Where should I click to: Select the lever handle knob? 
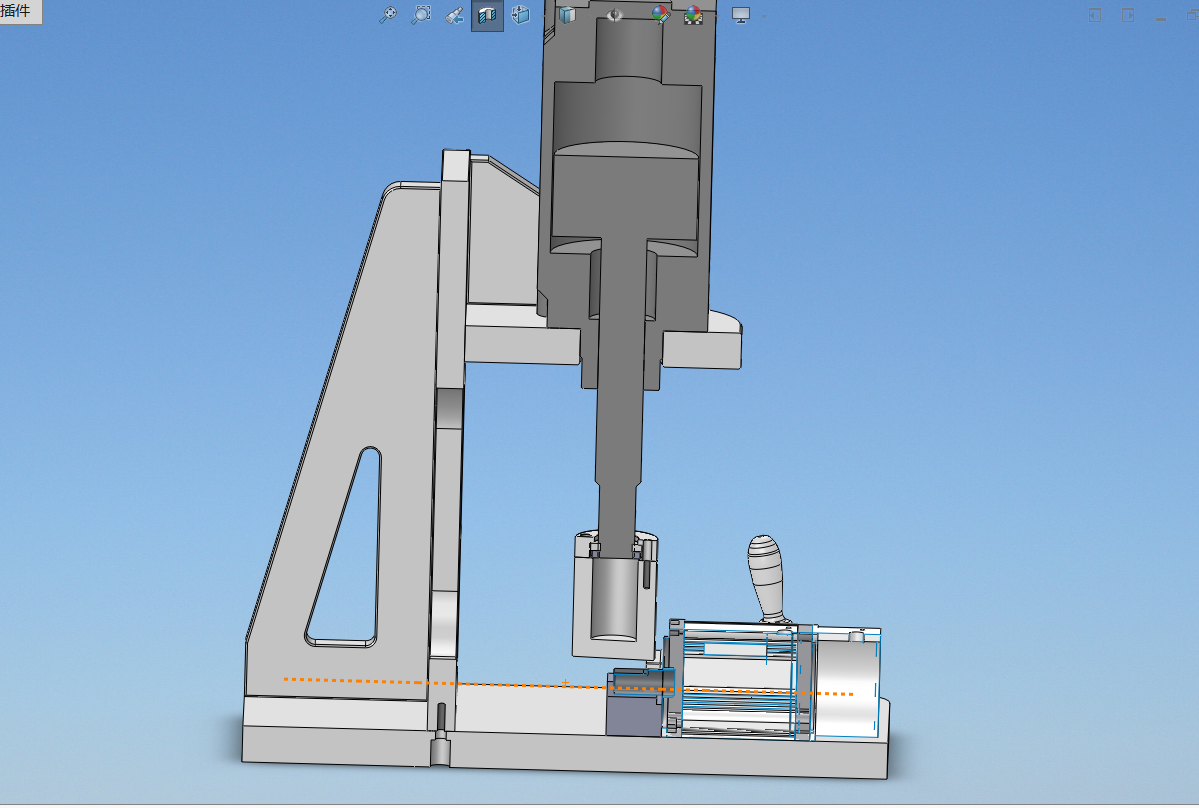click(766, 579)
